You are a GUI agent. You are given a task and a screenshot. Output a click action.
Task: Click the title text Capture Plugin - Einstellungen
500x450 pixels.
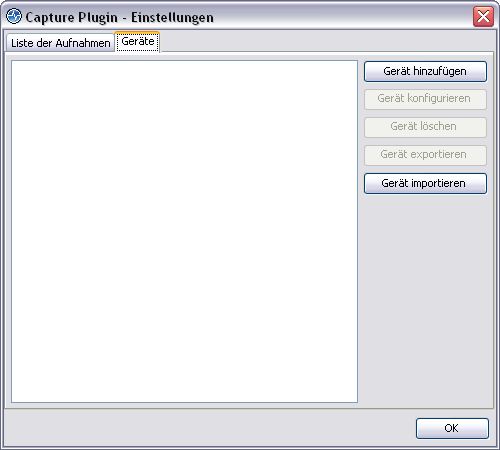[119, 17]
